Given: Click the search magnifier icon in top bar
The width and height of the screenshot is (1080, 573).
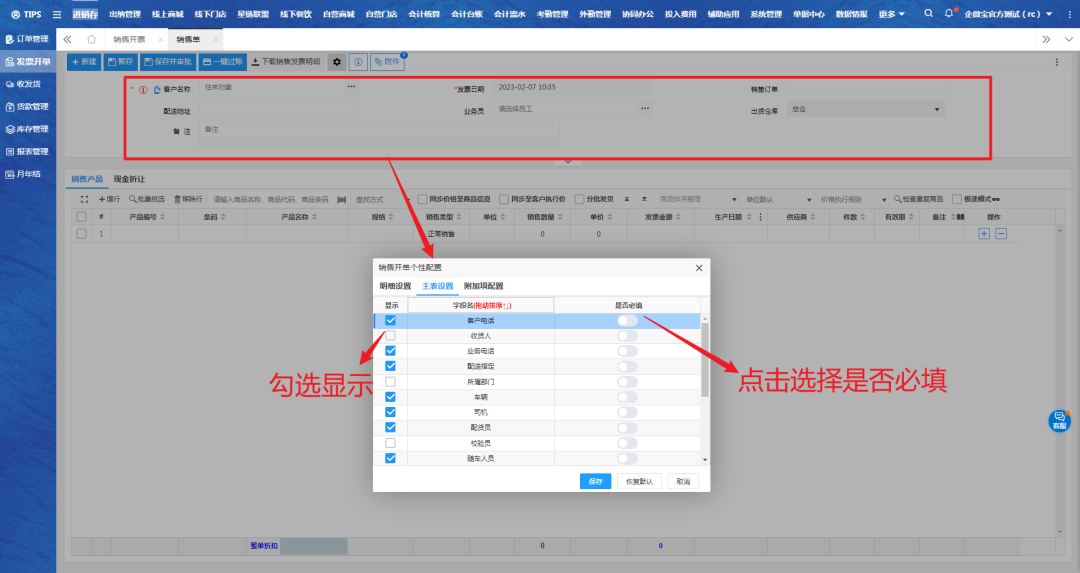Looking at the screenshot, I should point(929,14).
